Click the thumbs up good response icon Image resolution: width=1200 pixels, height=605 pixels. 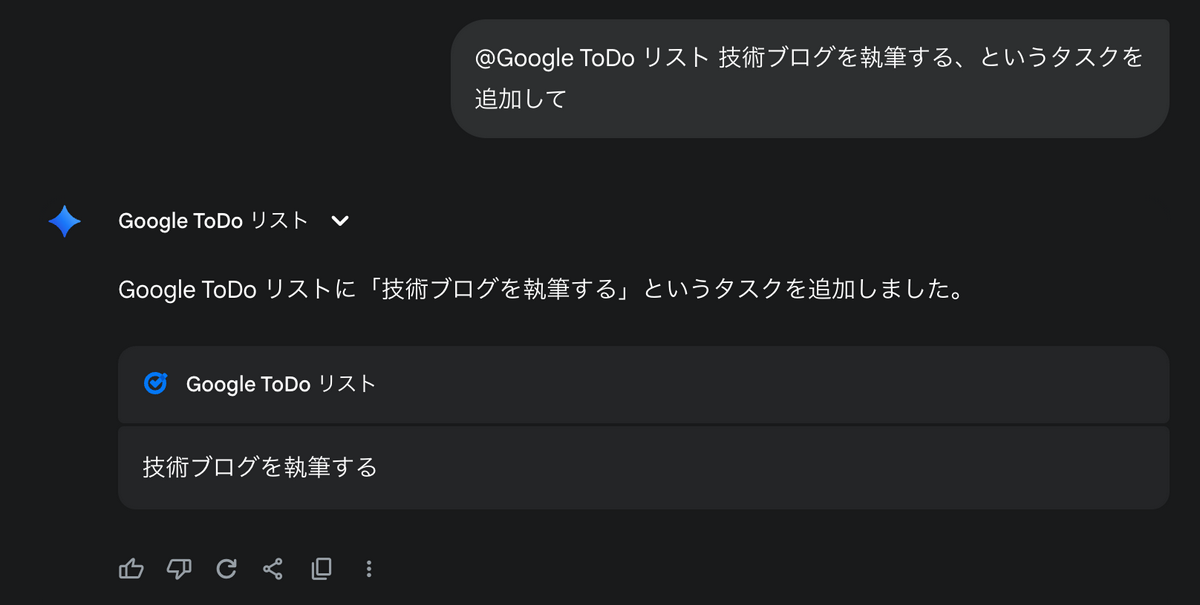(131, 569)
